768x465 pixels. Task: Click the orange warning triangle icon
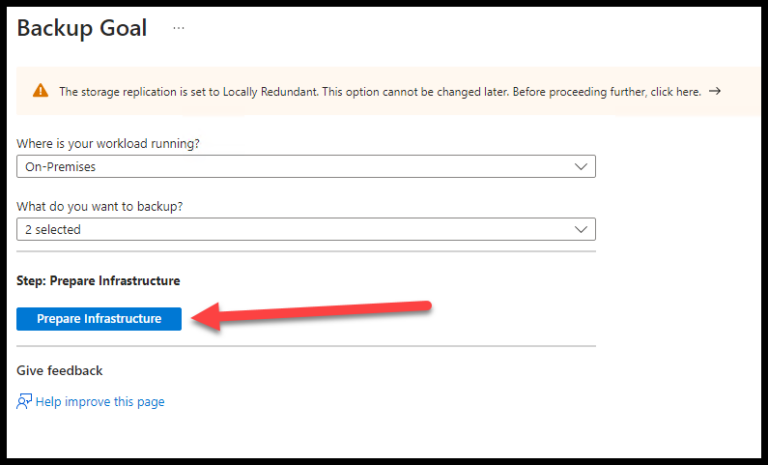40,91
